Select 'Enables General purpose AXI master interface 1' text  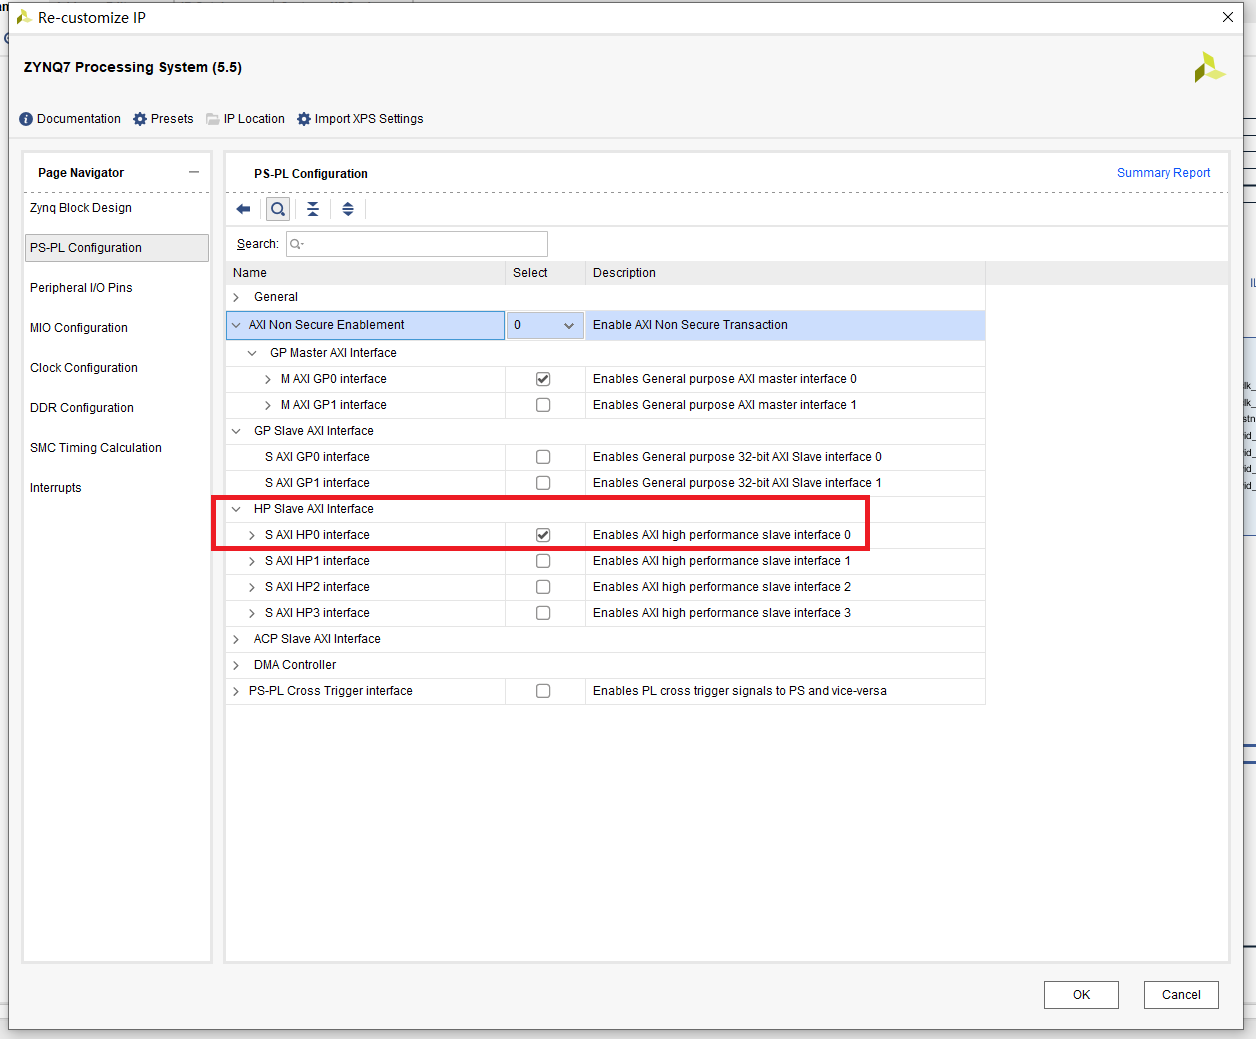point(725,405)
